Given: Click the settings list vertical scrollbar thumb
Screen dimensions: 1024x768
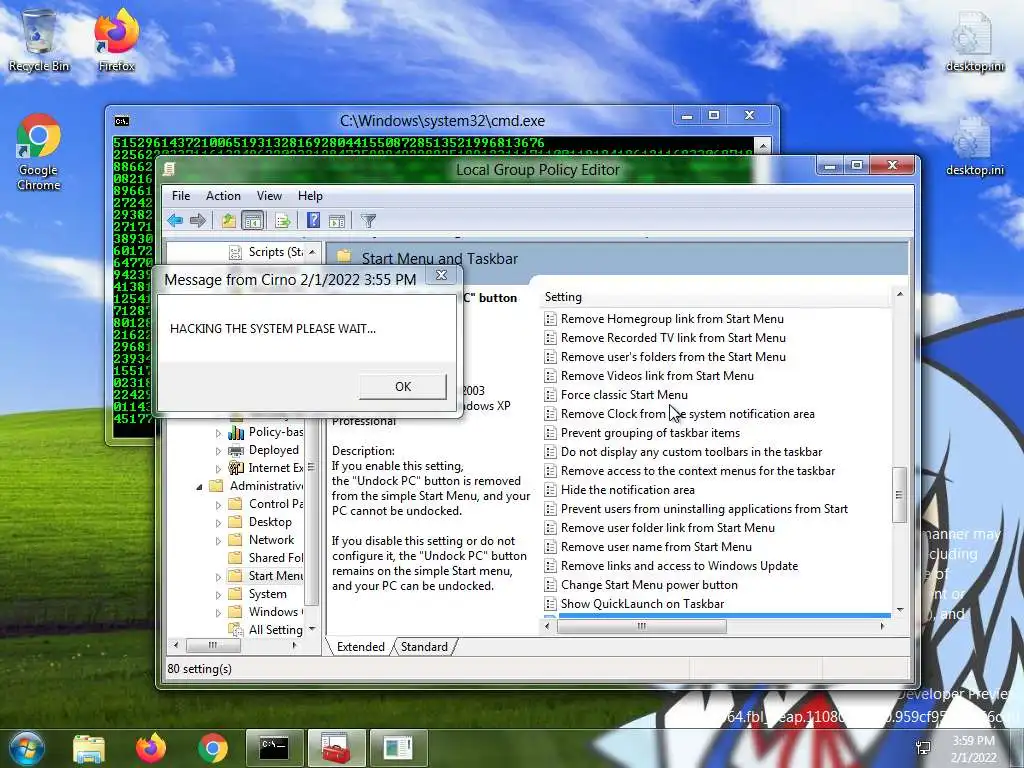Looking at the screenshot, I should pos(900,494).
